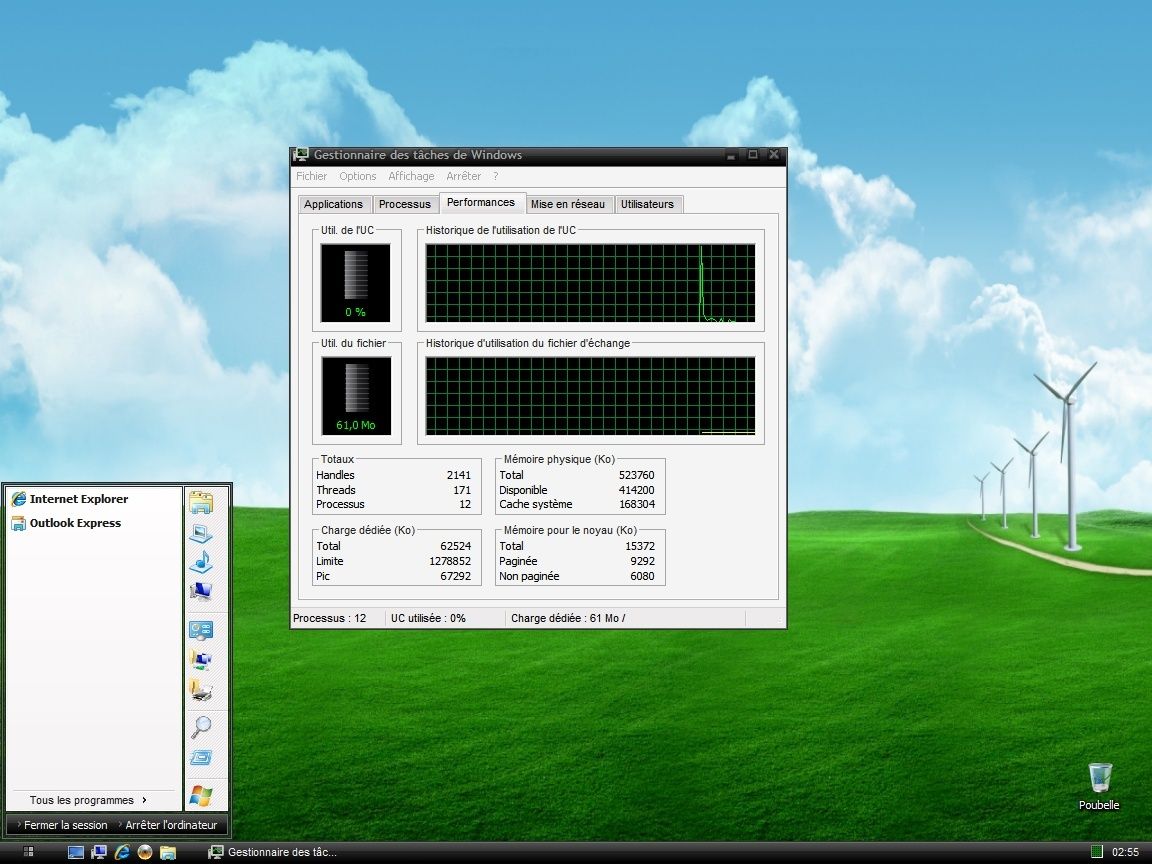The height and width of the screenshot is (864, 1152).
Task: Open the Options menu
Action: [358, 176]
